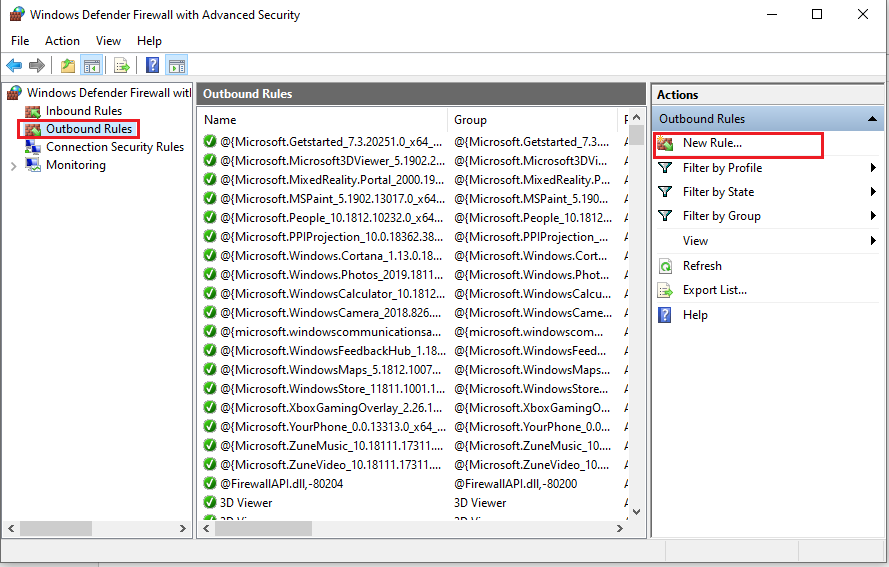This screenshot has width=889, height=567.
Task: Click the Forward arrow toolbar icon
Action: (x=37, y=66)
